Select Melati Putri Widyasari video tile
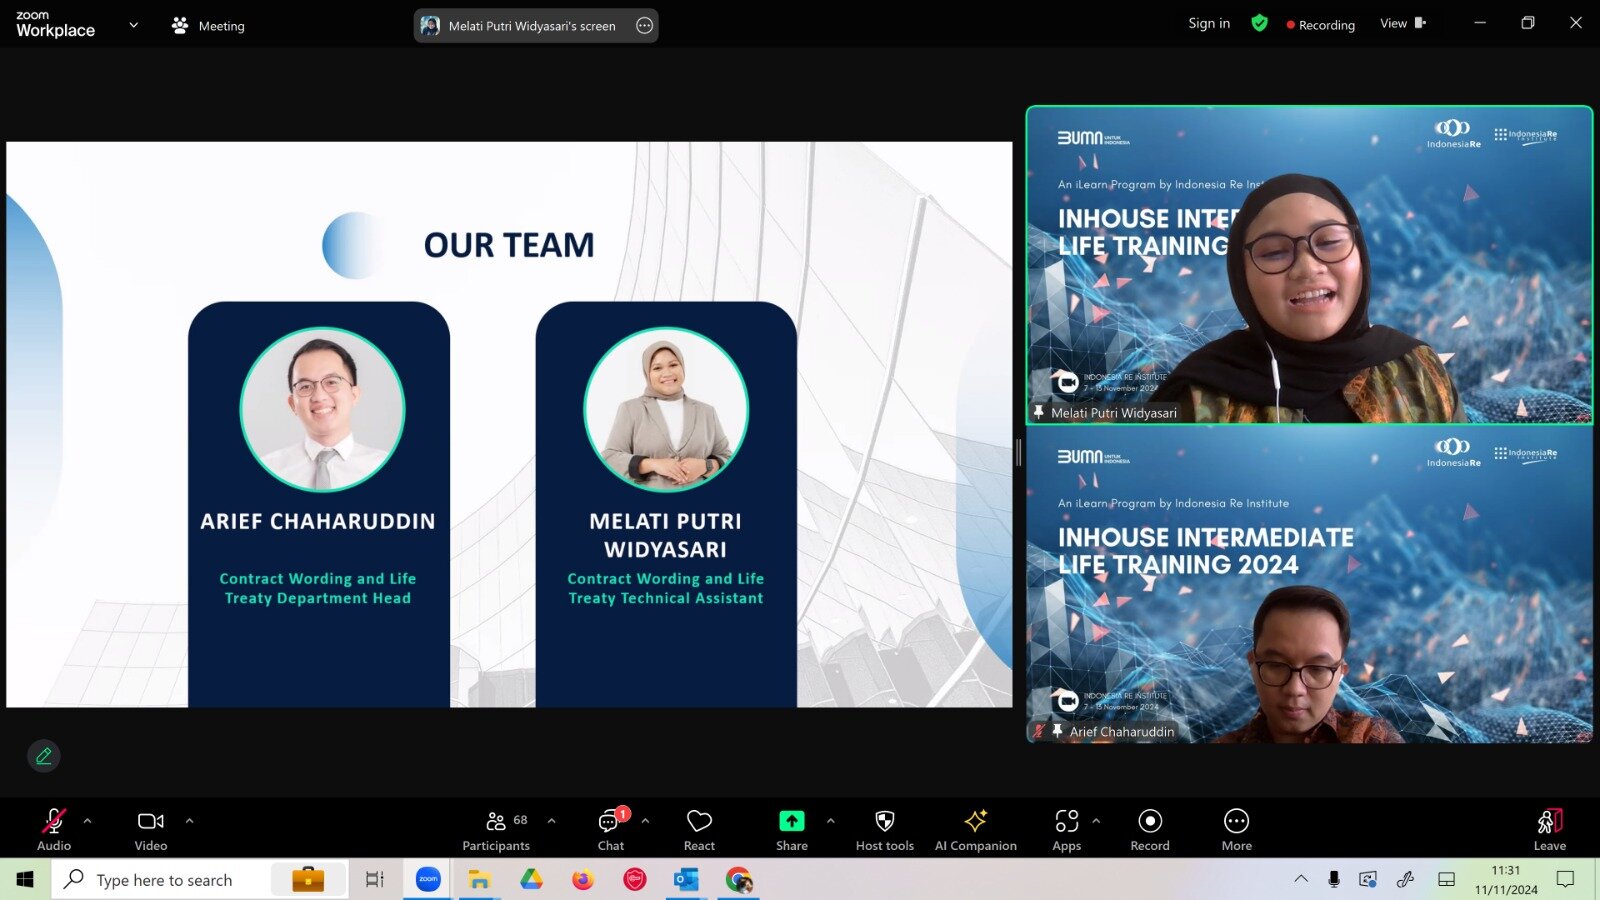This screenshot has width=1600, height=900. pyautogui.click(x=1309, y=265)
